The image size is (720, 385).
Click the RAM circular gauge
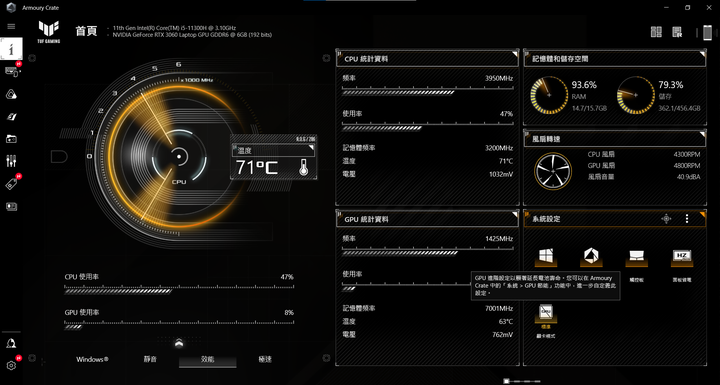tap(549, 95)
